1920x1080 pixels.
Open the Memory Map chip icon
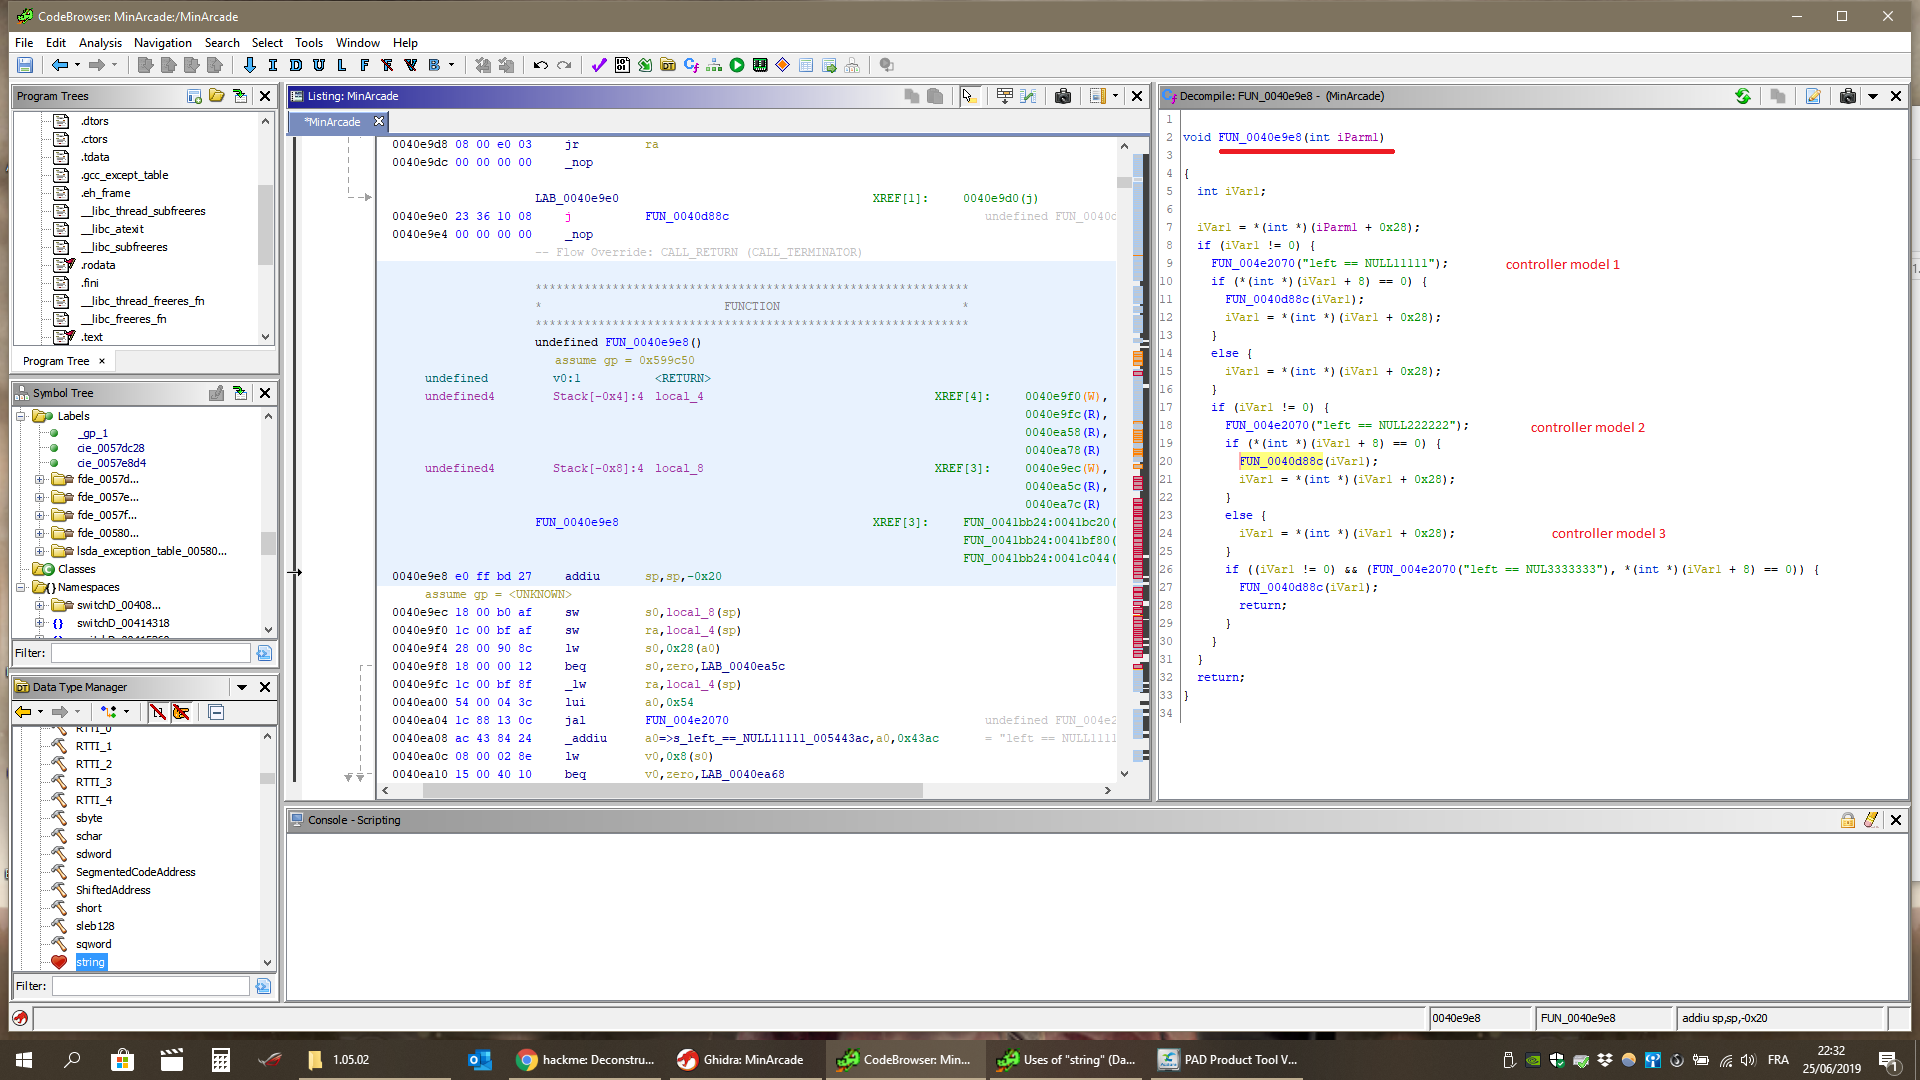(x=760, y=65)
